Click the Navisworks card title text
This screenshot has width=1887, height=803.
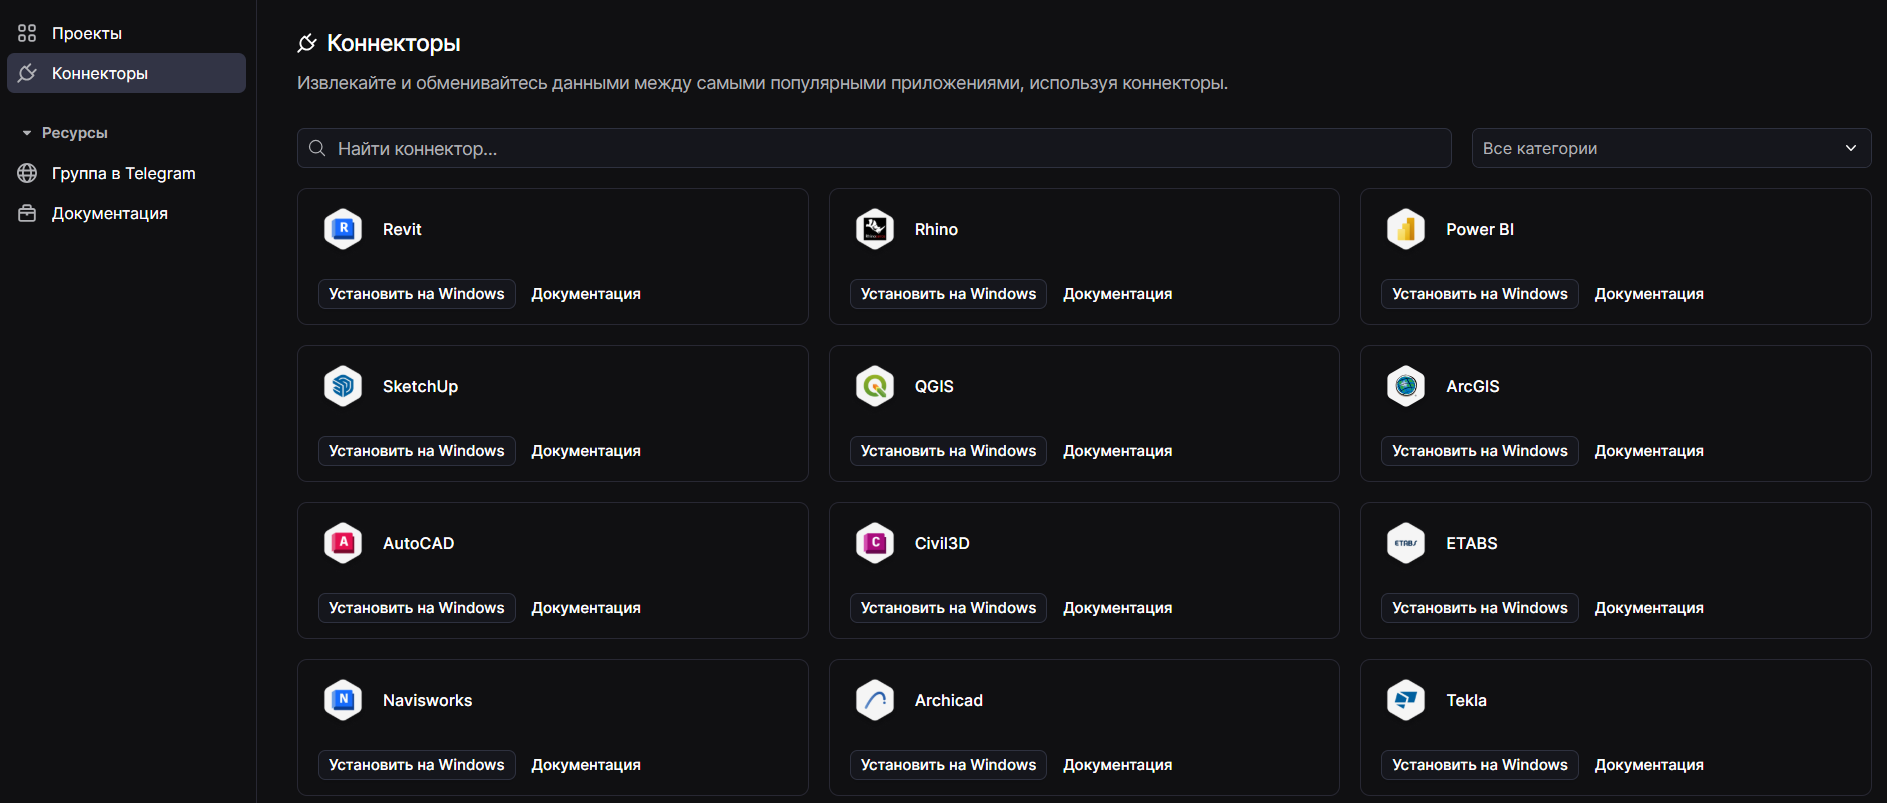pyautogui.click(x=427, y=700)
